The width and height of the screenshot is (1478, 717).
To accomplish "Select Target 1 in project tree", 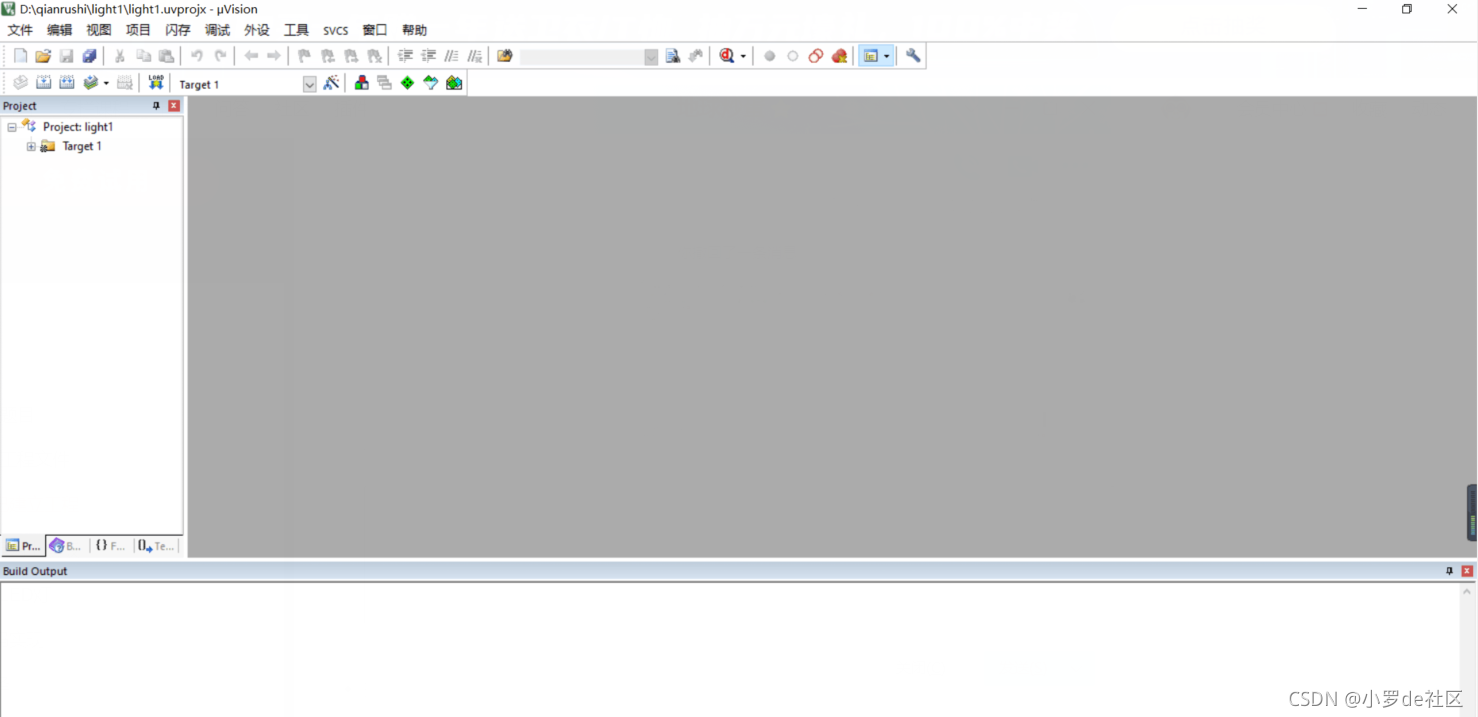I will click(x=82, y=146).
